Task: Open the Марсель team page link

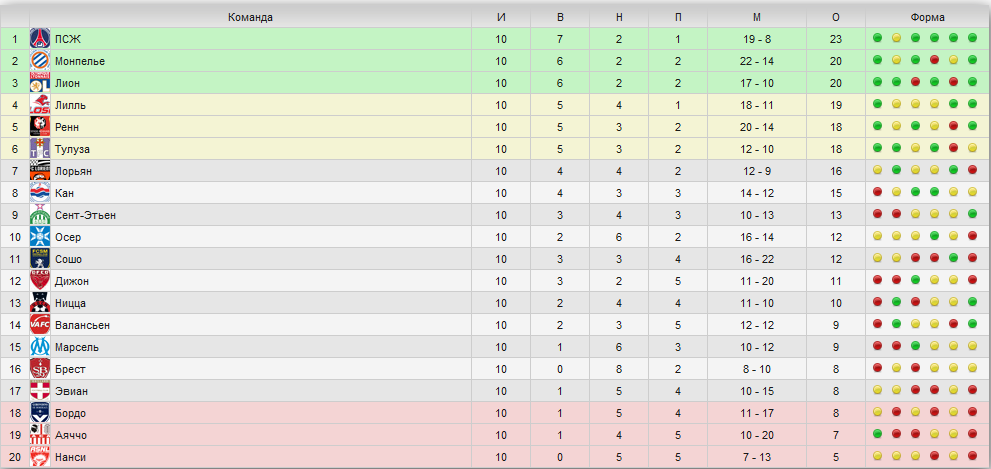Action: [x=78, y=347]
